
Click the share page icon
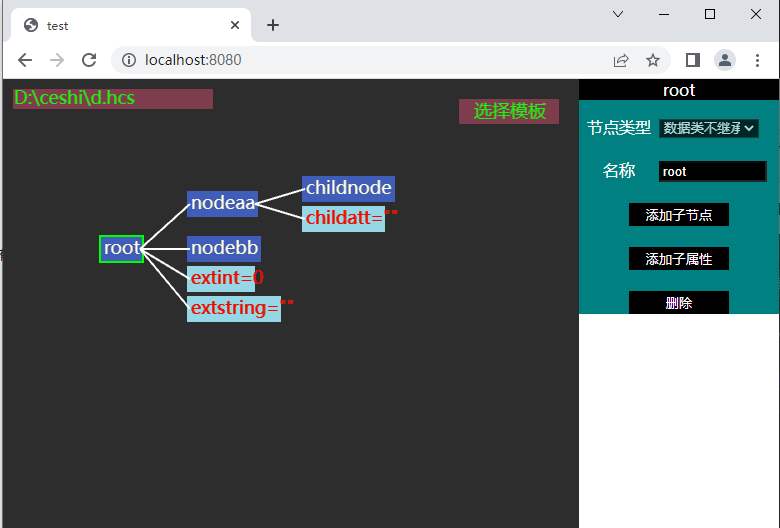(x=621, y=60)
